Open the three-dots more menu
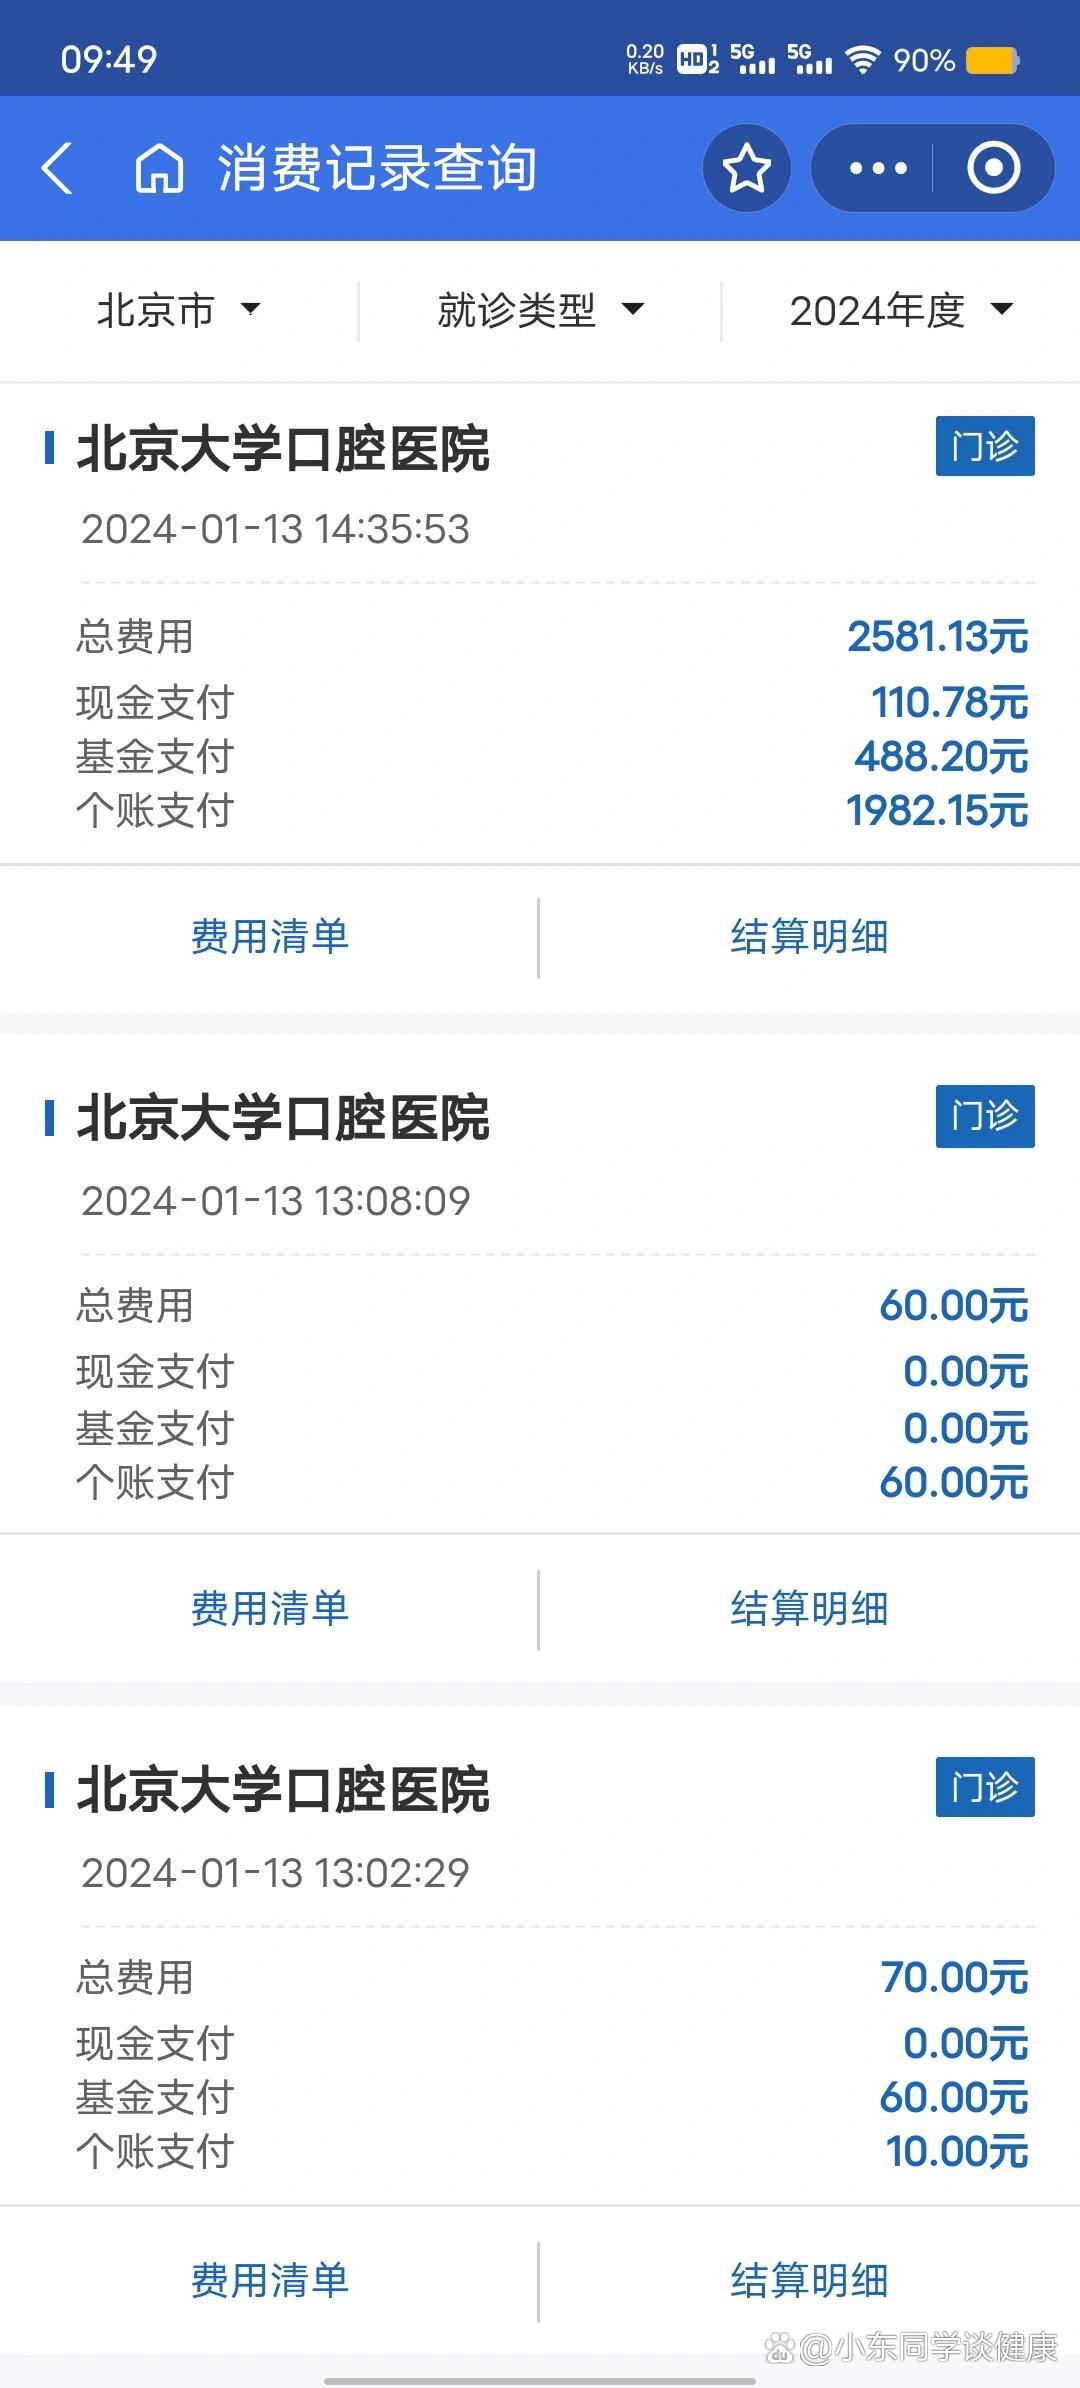The image size is (1080, 2388). 877,167
